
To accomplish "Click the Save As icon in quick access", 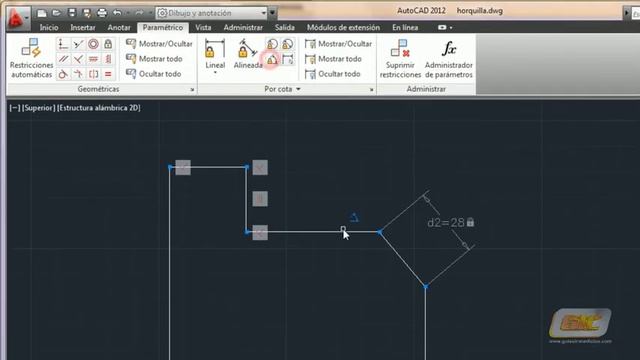I will coord(87,13).
